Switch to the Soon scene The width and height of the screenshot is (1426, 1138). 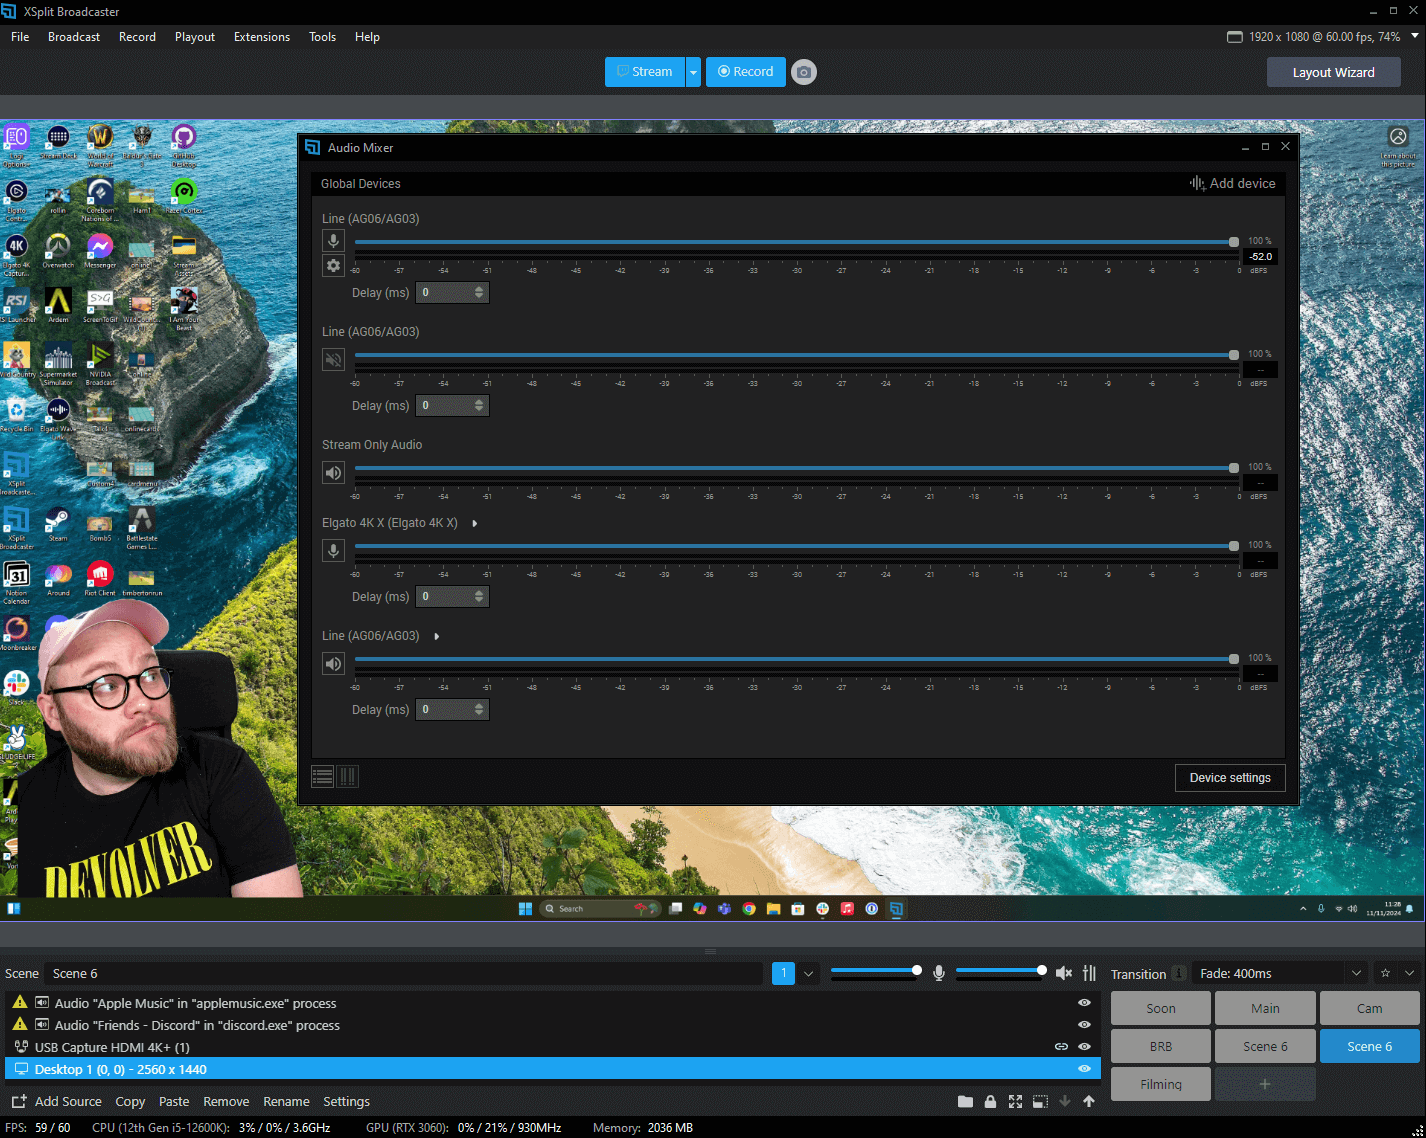(x=1161, y=1008)
